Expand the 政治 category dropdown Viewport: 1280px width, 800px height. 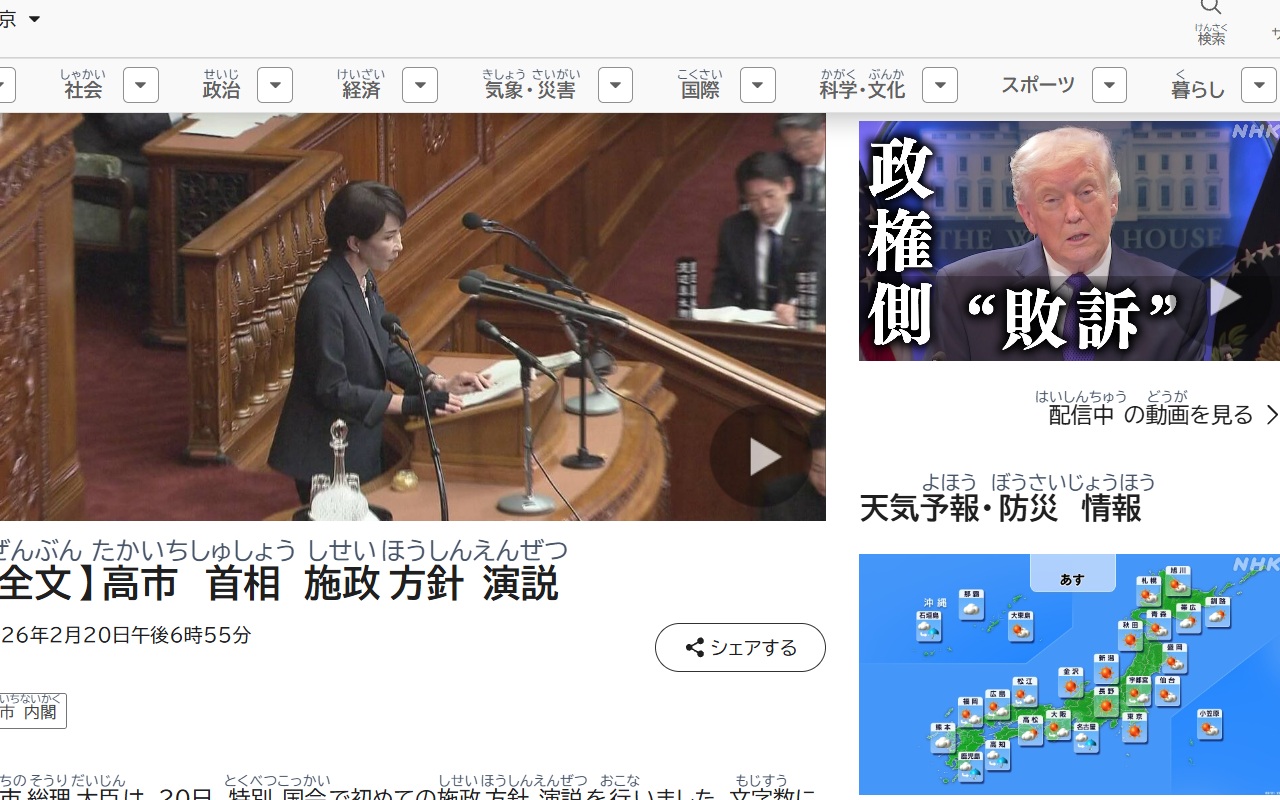coord(275,85)
